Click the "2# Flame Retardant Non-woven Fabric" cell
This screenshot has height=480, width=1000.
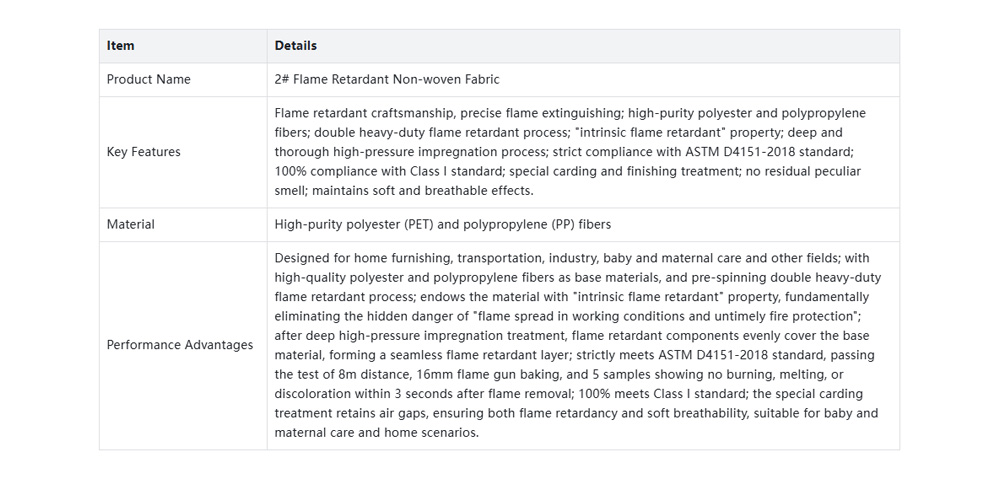click(387, 80)
